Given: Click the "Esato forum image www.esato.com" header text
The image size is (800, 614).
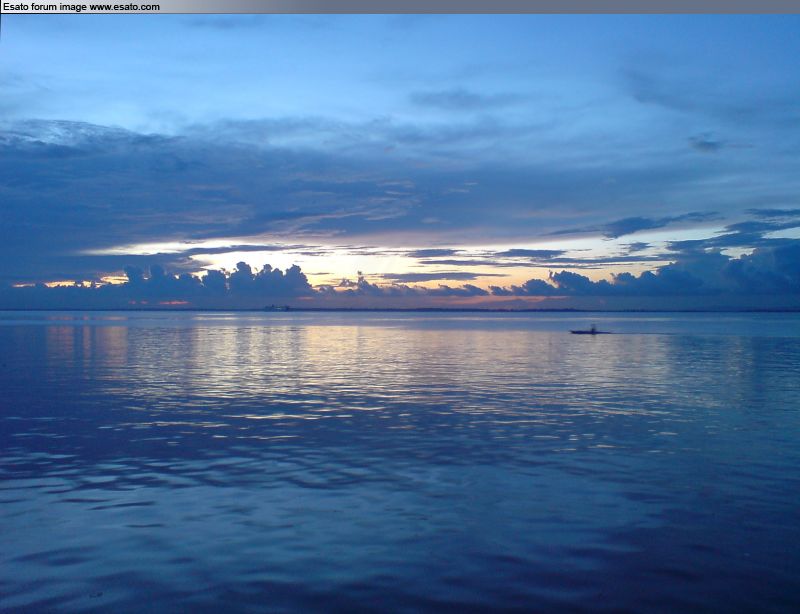Looking at the screenshot, I should [81, 7].
